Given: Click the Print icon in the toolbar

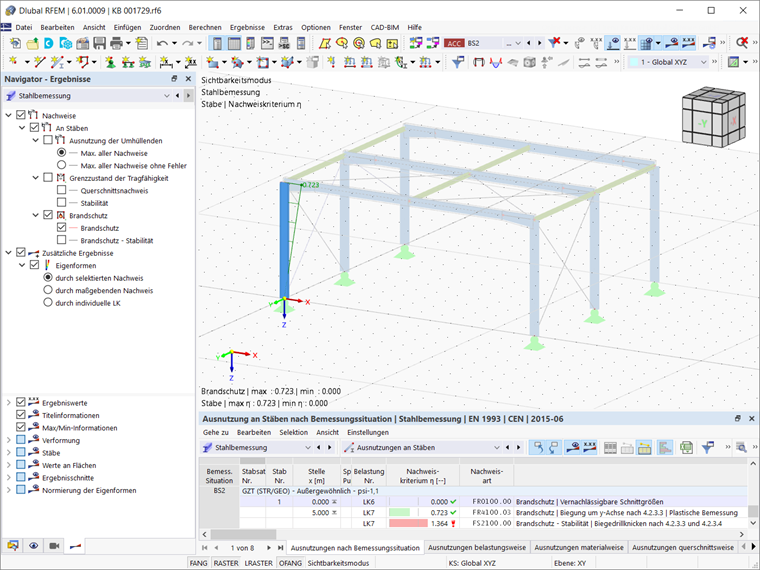Looking at the screenshot, I should (116, 43).
